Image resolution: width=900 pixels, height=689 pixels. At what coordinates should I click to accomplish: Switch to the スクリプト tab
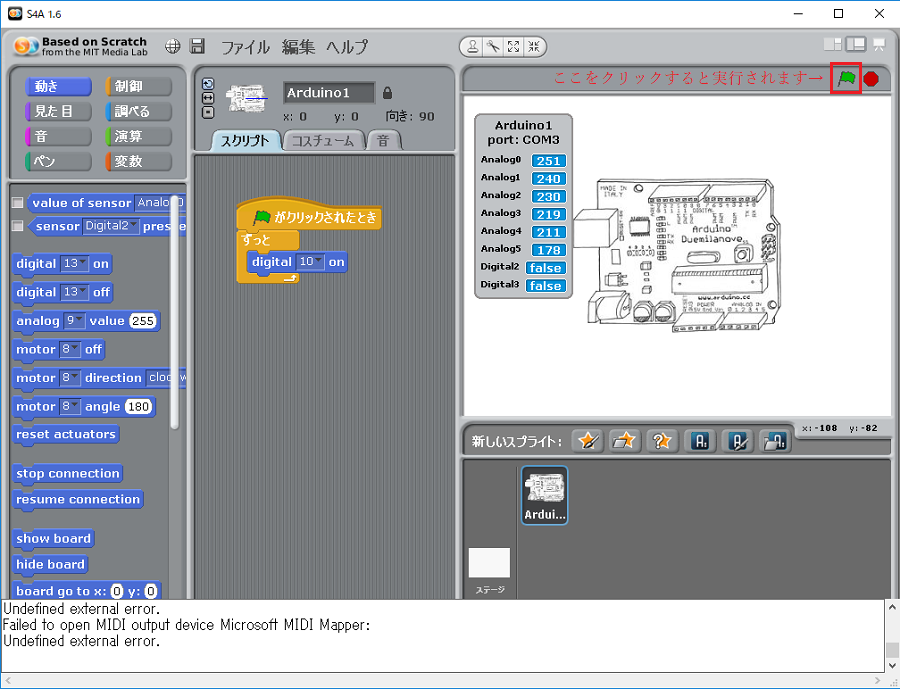(246, 141)
